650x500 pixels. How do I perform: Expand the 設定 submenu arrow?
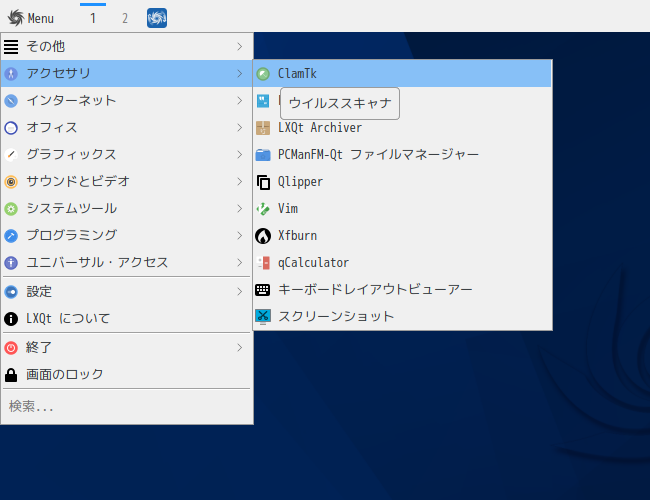point(240,291)
